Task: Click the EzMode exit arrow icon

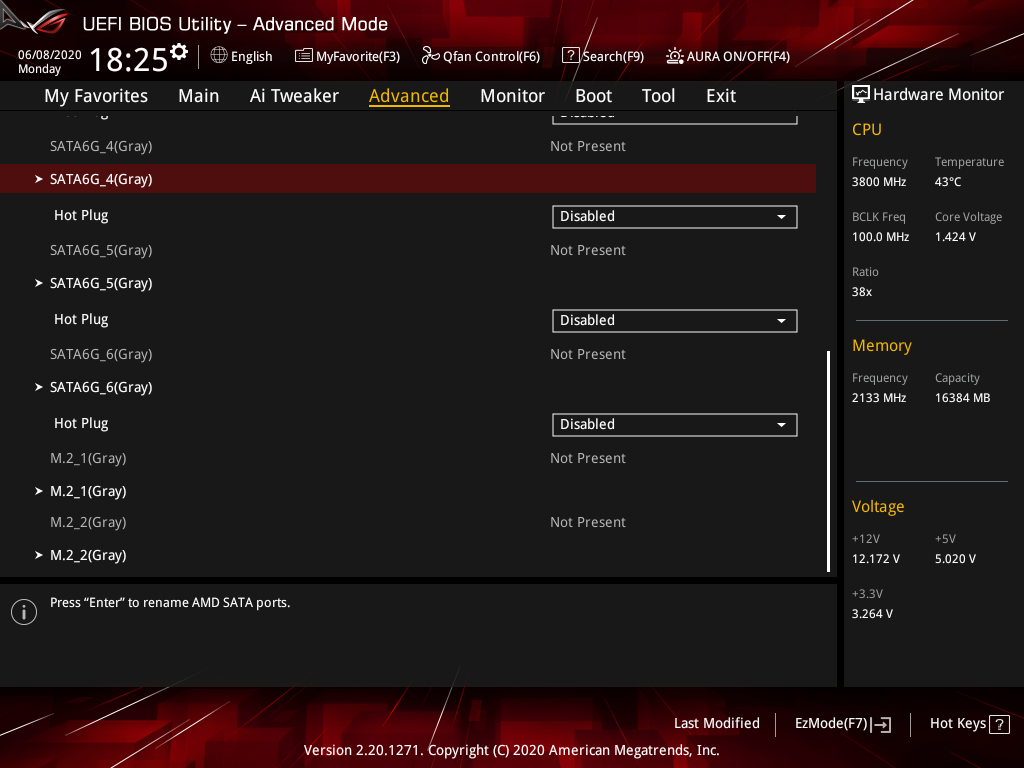Action: point(881,724)
